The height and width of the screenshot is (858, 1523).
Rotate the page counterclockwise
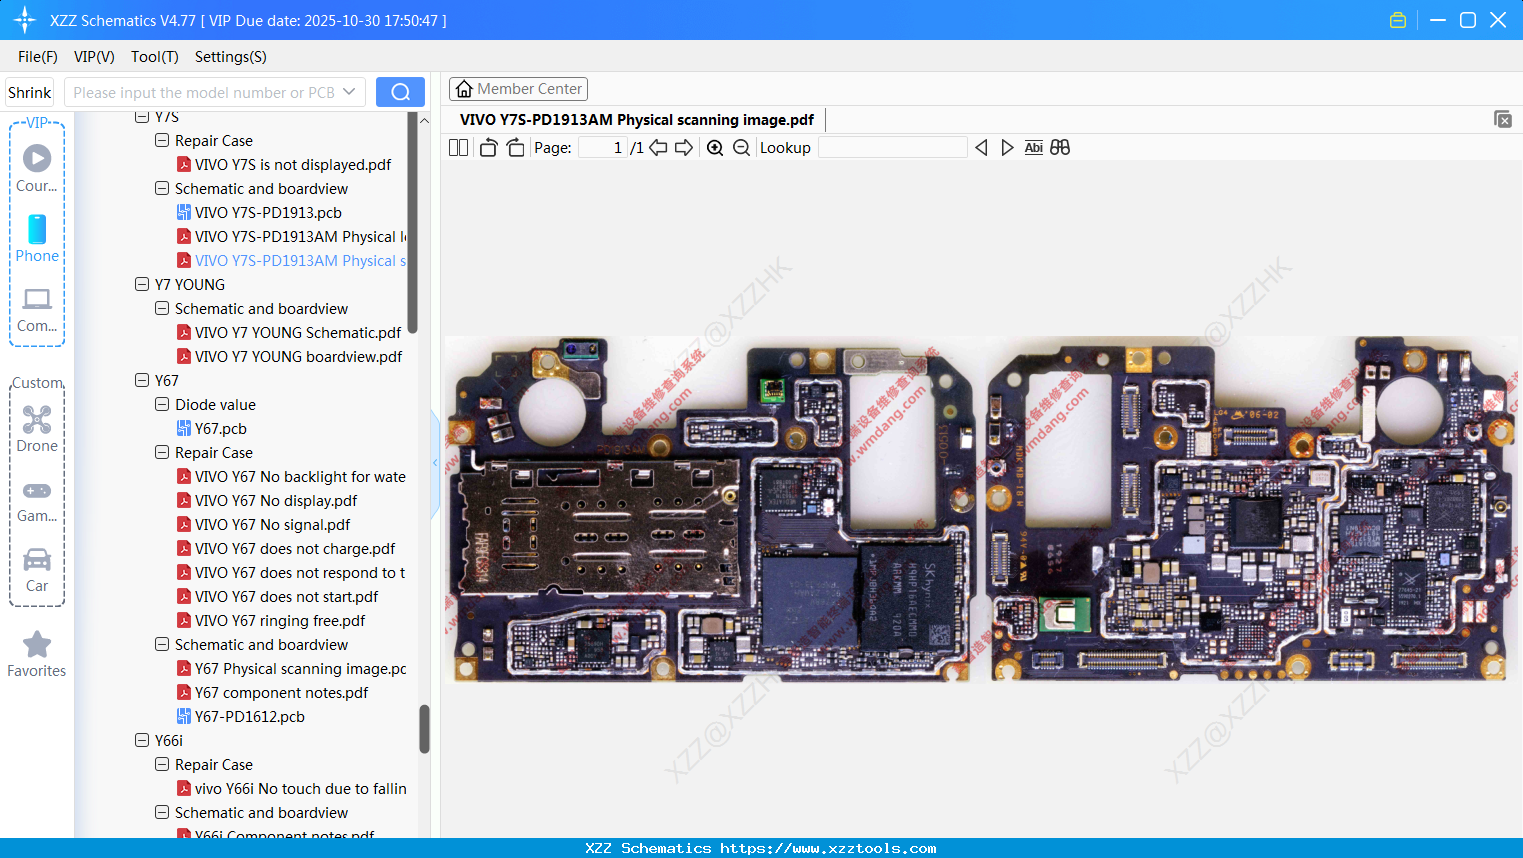click(488, 148)
